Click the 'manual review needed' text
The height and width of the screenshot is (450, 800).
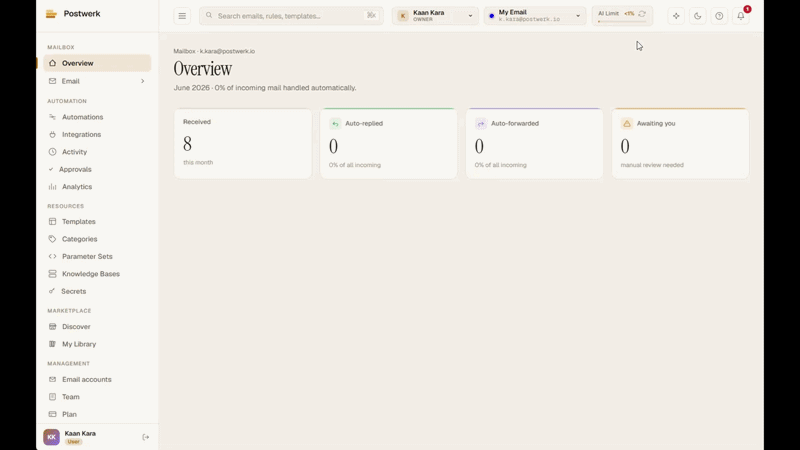652,165
